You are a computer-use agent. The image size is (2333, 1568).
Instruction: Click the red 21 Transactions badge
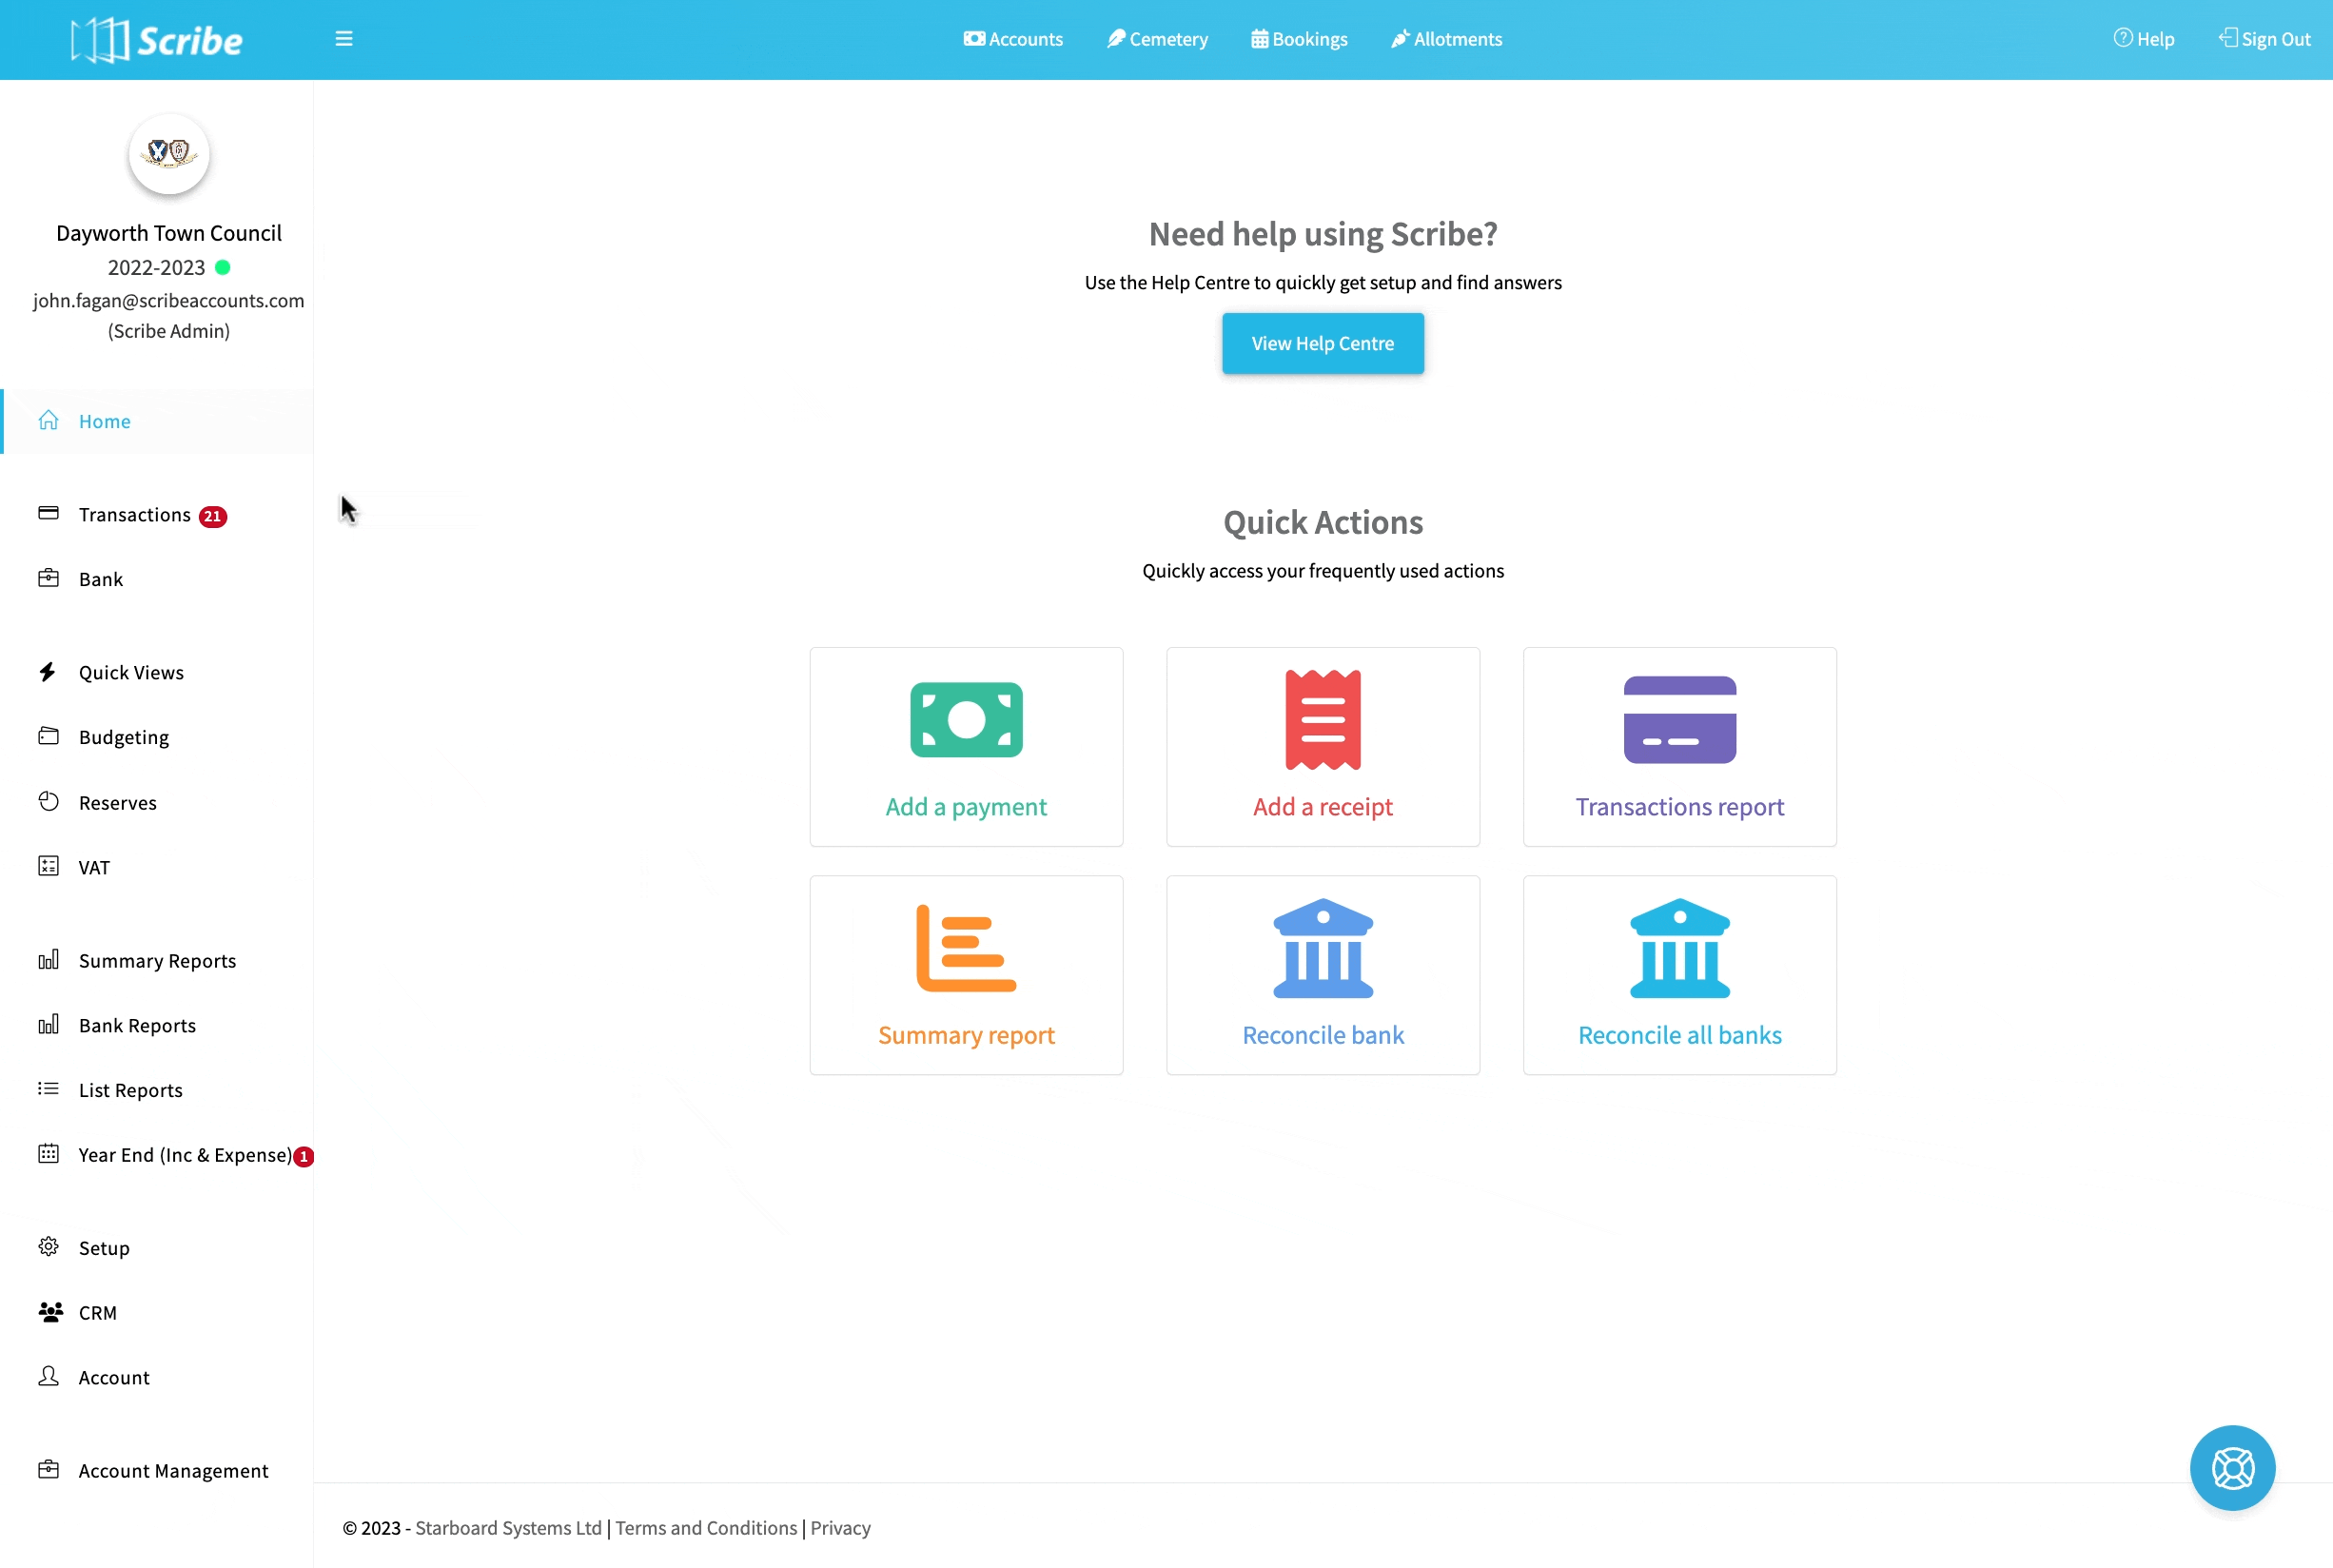(212, 516)
